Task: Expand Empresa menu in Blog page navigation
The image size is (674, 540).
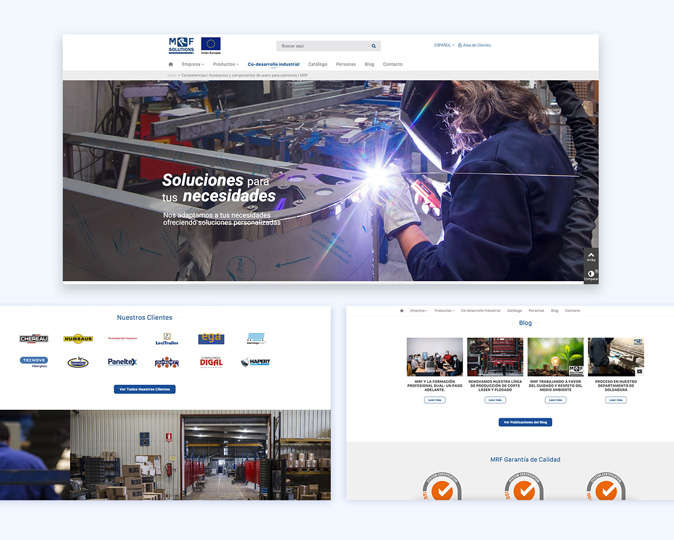Action: [419, 310]
